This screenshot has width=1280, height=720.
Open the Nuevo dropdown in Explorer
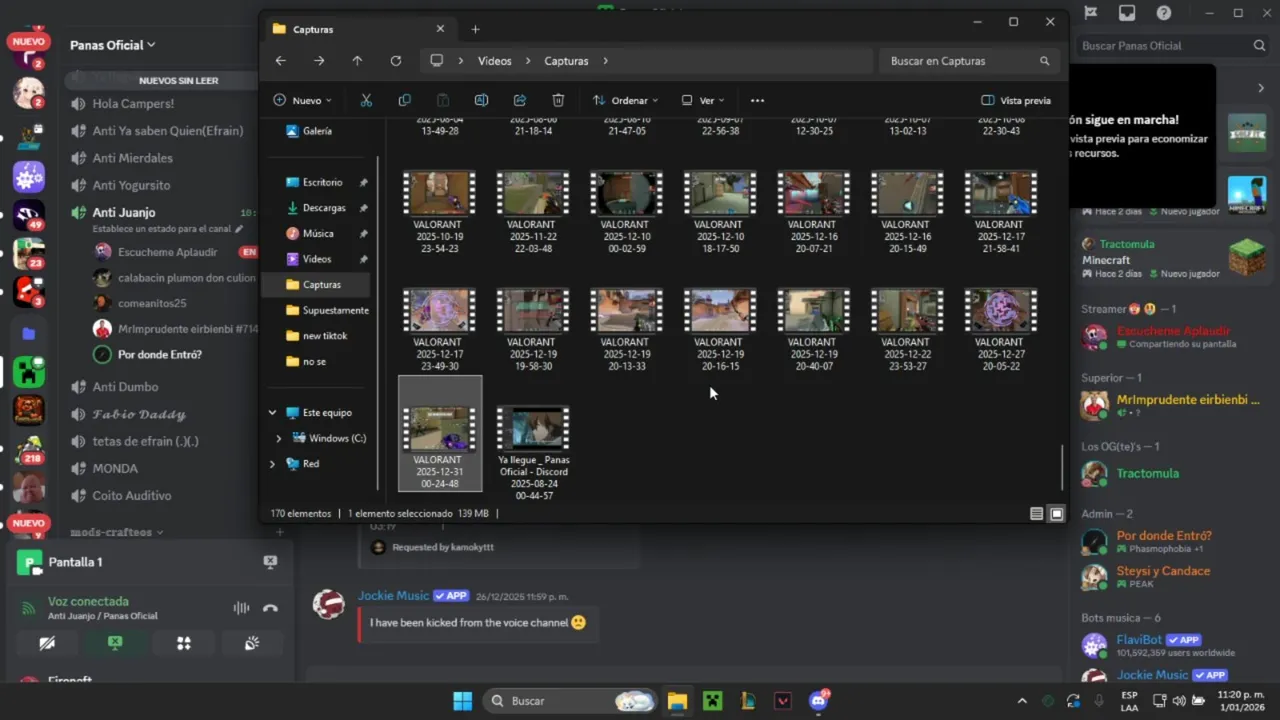pos(302,100)
